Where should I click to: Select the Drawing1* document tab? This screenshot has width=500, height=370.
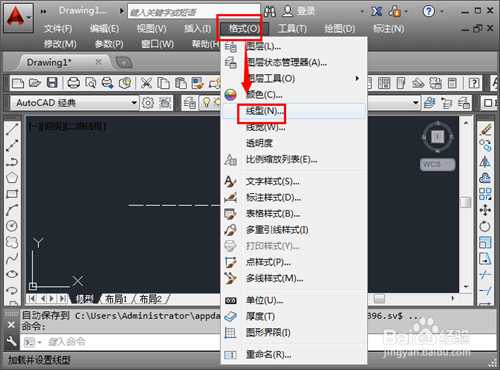63,62
